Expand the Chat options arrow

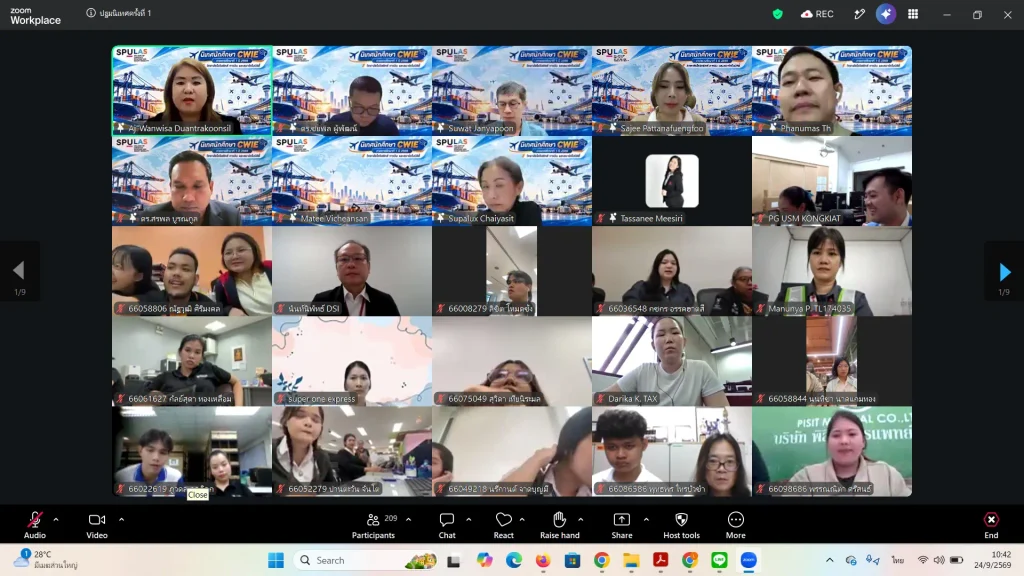pyautogui.click(x=469, y=520)
